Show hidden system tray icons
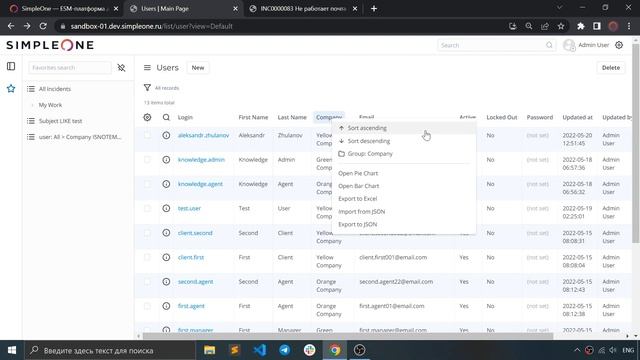The image size is (640, 360). (577, 350)
